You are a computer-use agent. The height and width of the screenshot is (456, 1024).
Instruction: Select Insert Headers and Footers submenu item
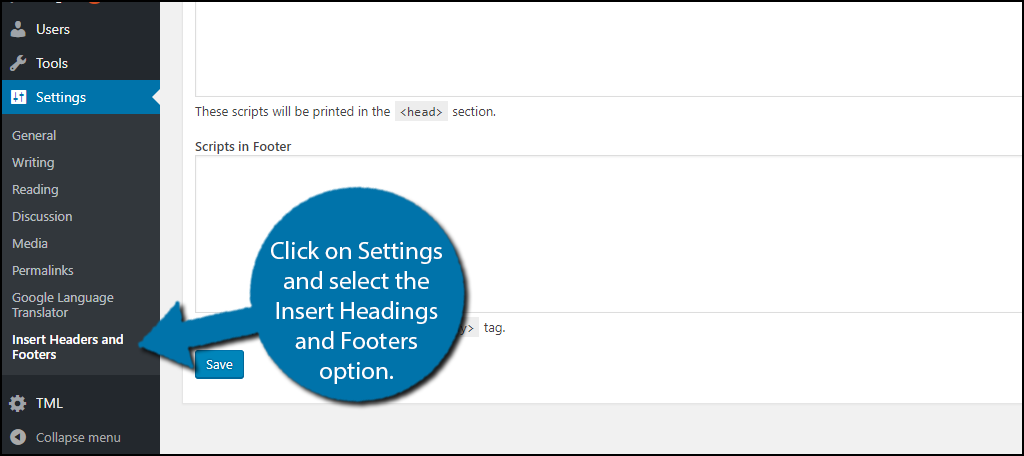(68, 347)
